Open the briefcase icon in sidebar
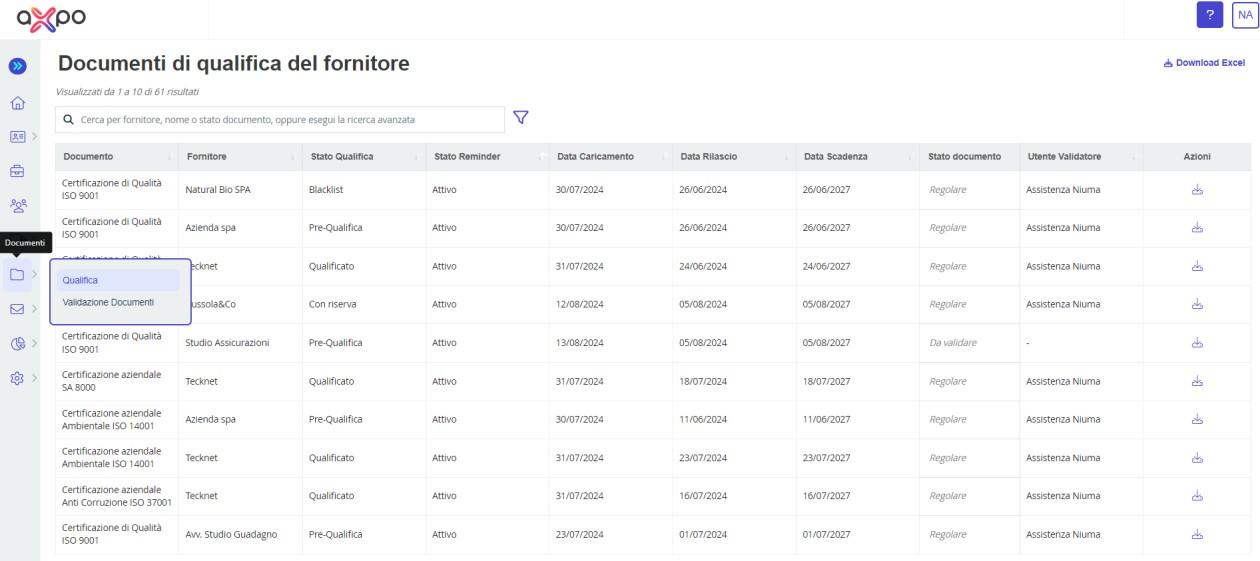The image size is (1260, 561). coord(17,171)
